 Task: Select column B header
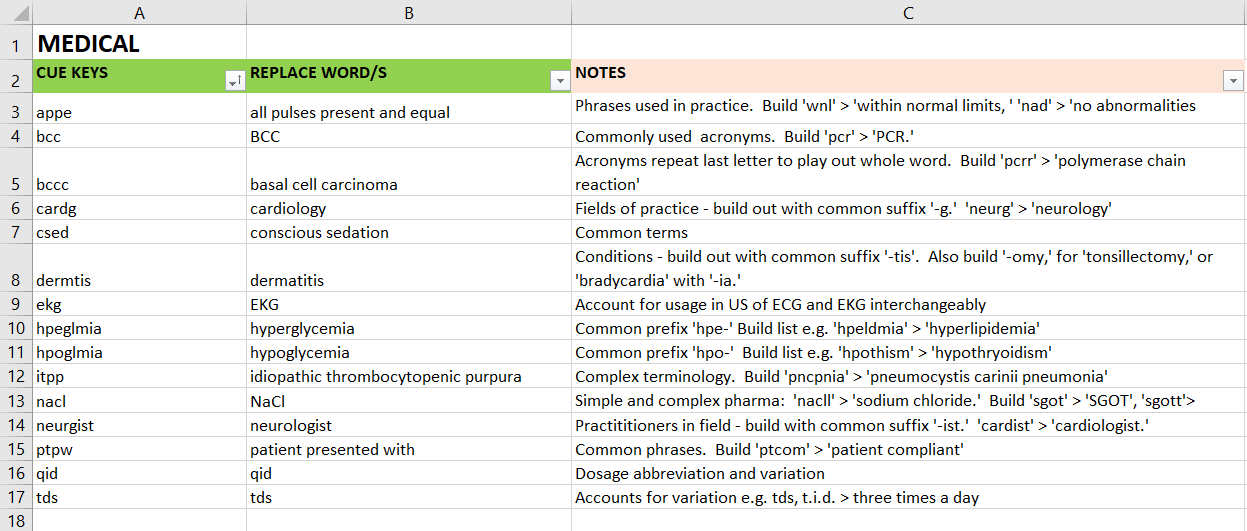(x=409, y=14)
